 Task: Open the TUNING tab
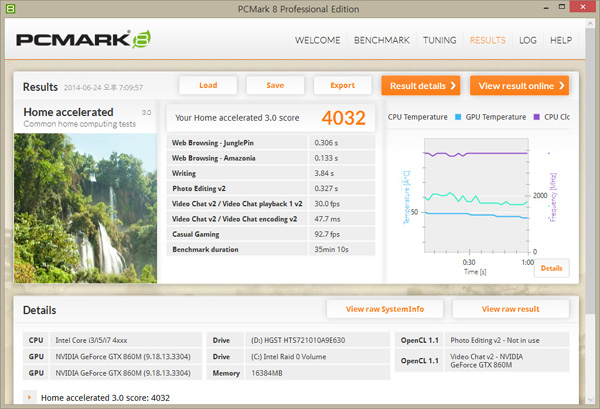(439, 40)
